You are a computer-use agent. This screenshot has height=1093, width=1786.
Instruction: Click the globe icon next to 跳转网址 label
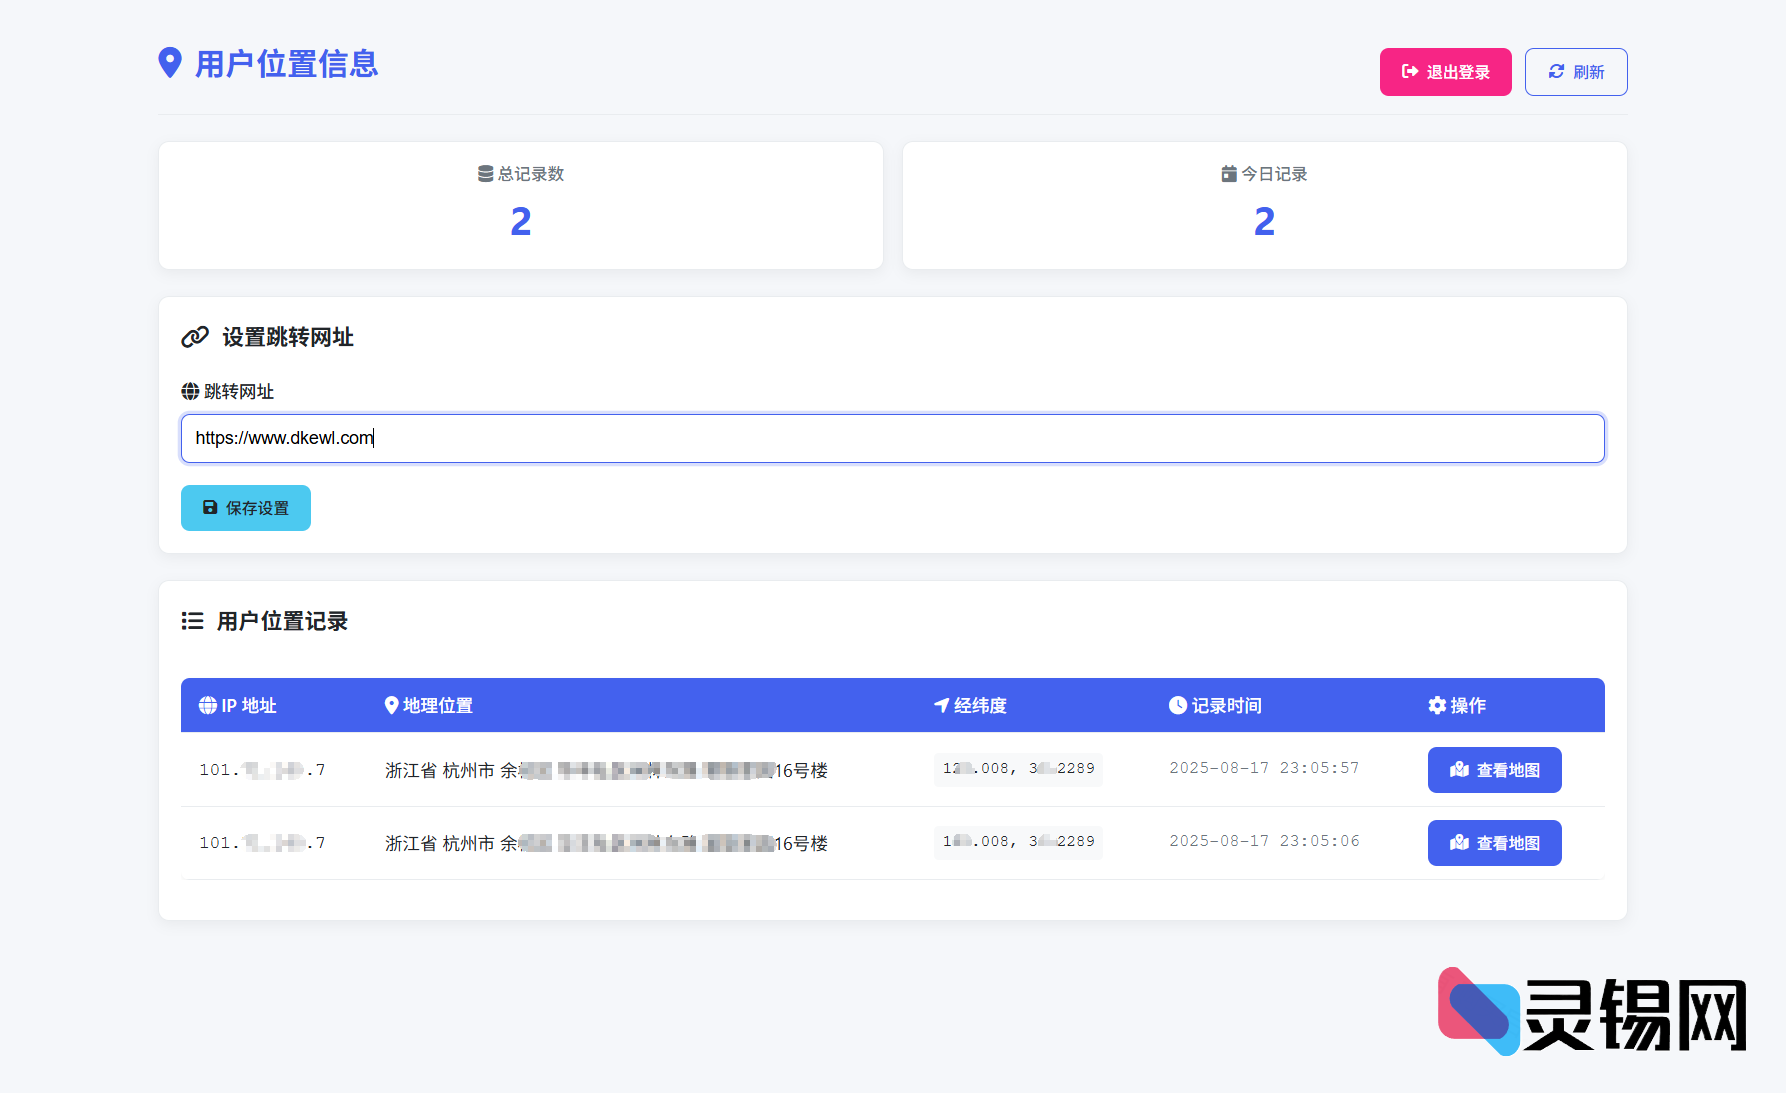coord(189,391)
